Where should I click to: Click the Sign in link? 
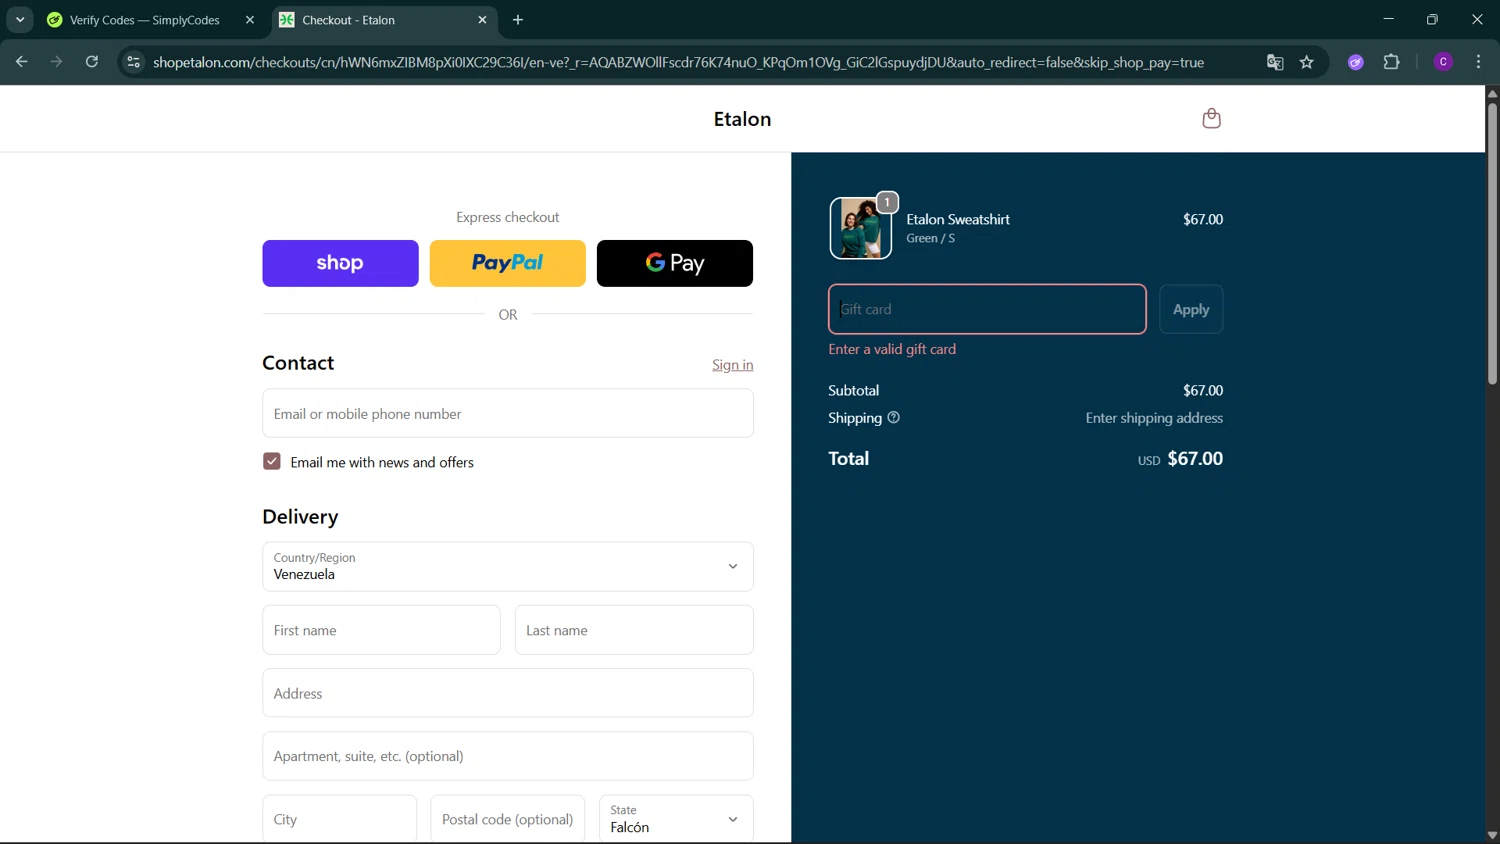(x=733, y=365)
